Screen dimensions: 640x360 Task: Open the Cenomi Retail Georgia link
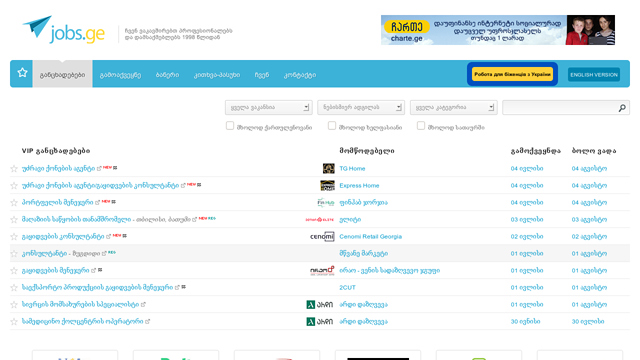point(371,236)
